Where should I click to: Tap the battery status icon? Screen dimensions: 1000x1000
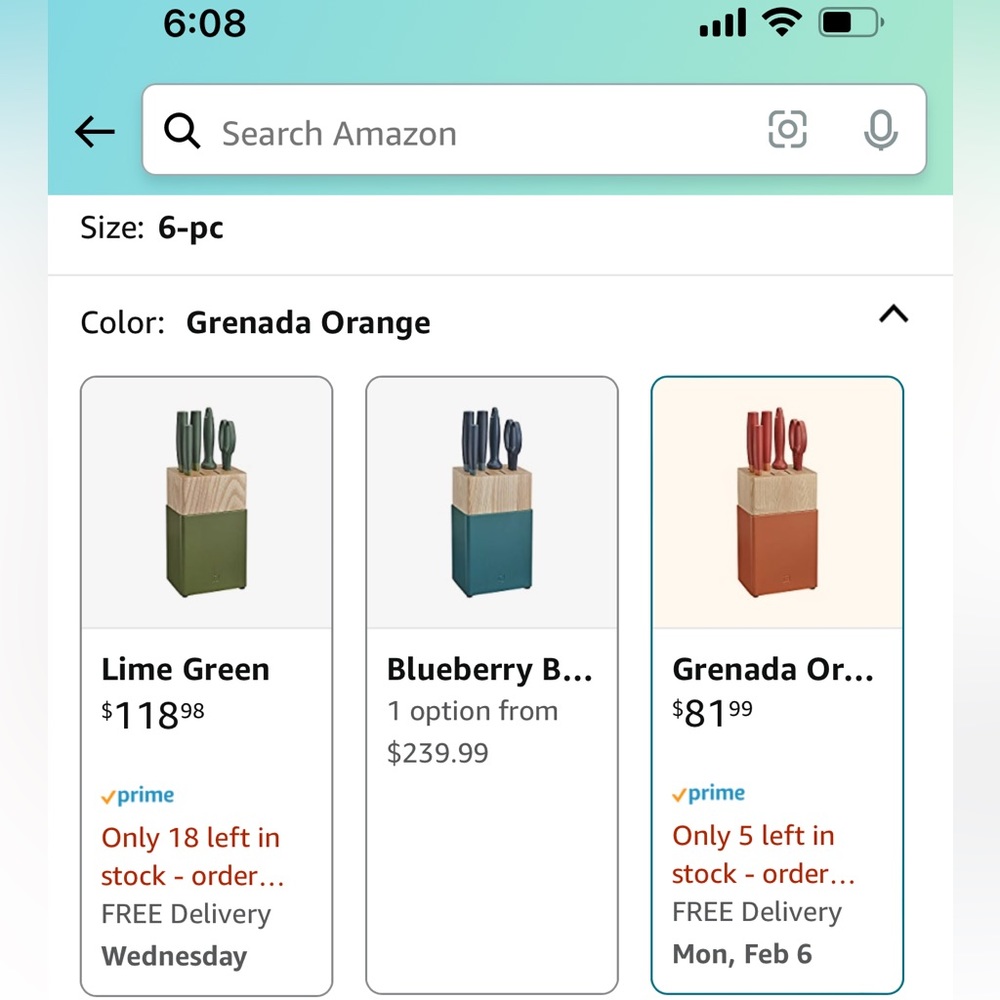tap(851, 23)
